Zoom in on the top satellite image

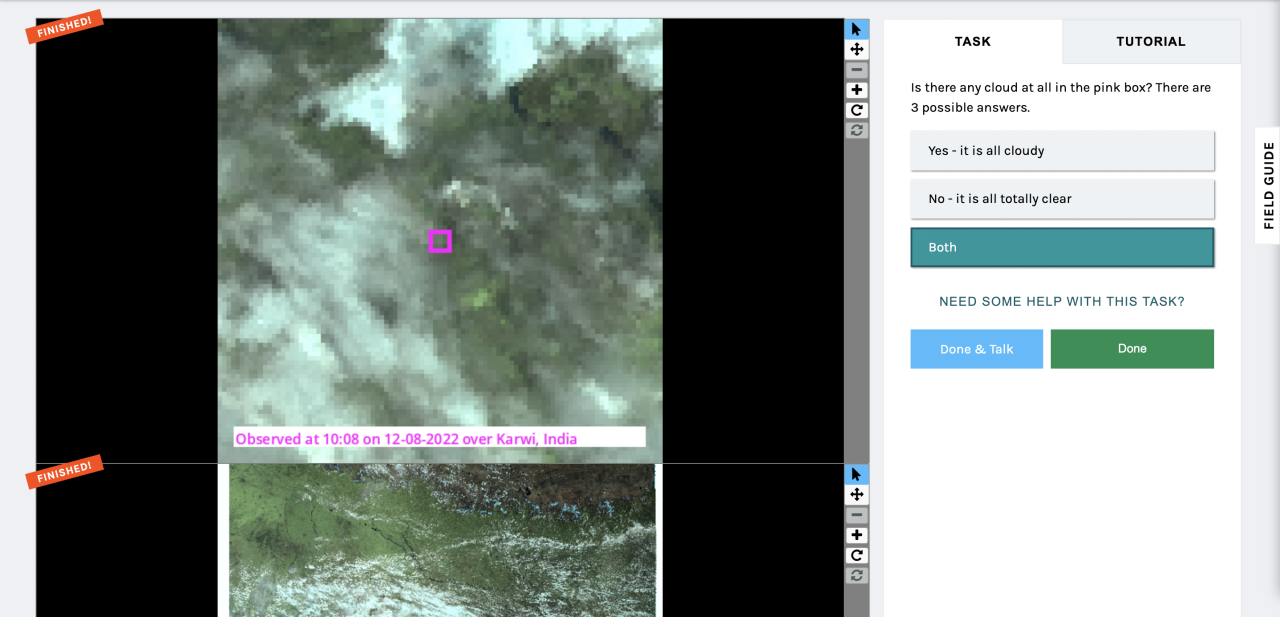point(857,90)
